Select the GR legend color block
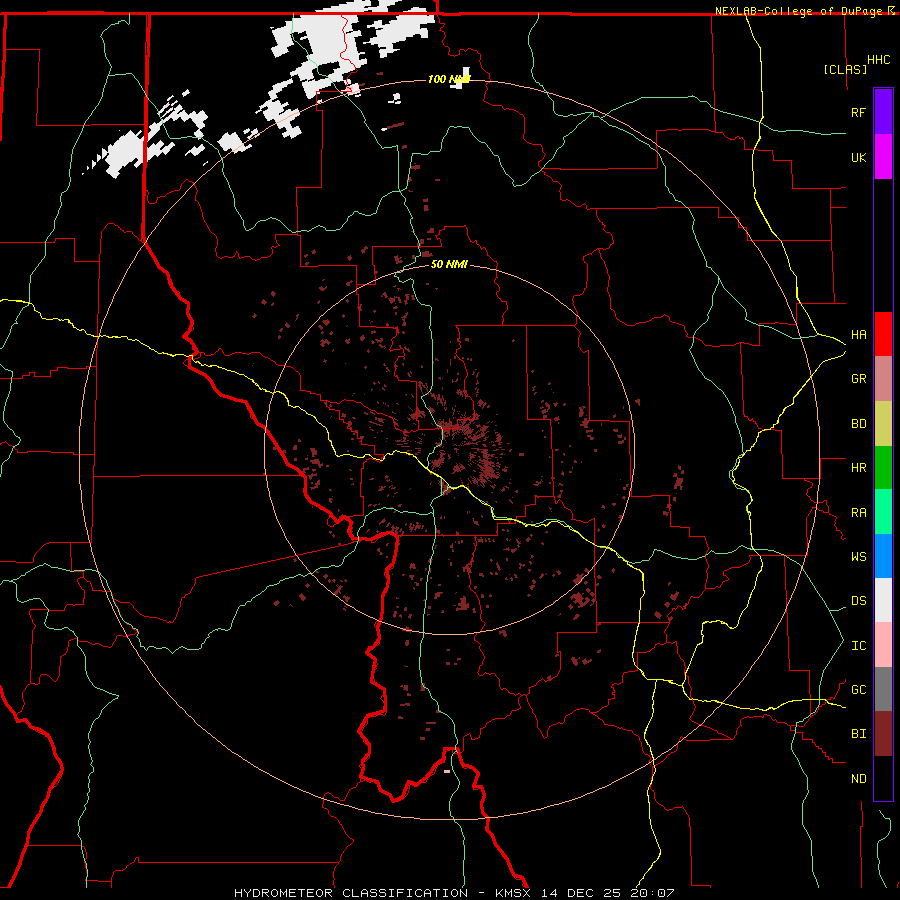The height and width of the screenshot is (900, 900). 883,379
